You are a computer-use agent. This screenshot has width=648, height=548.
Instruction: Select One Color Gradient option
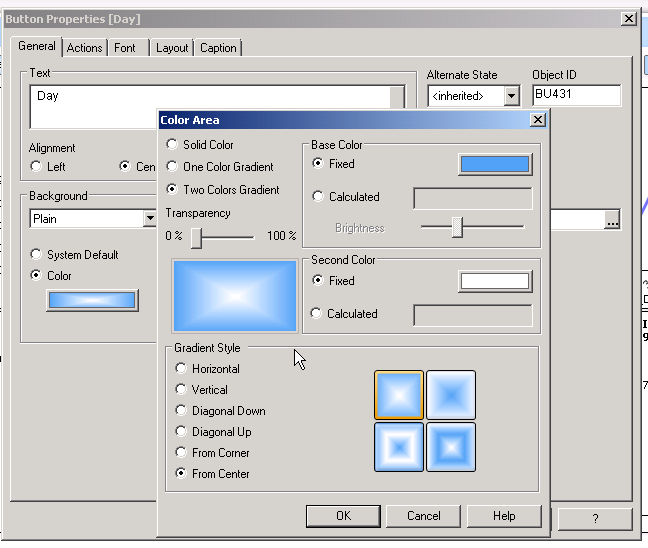pyautogui.click(x=220, y=167)
